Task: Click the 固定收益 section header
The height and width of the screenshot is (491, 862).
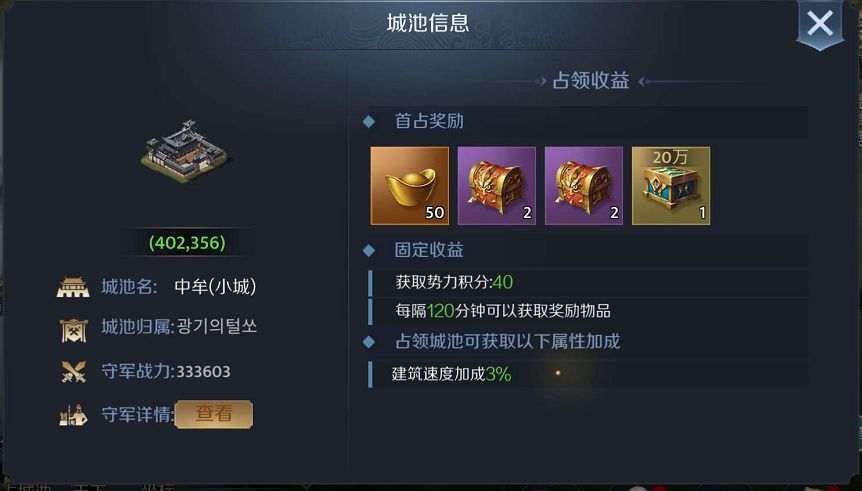Action: 429,250
